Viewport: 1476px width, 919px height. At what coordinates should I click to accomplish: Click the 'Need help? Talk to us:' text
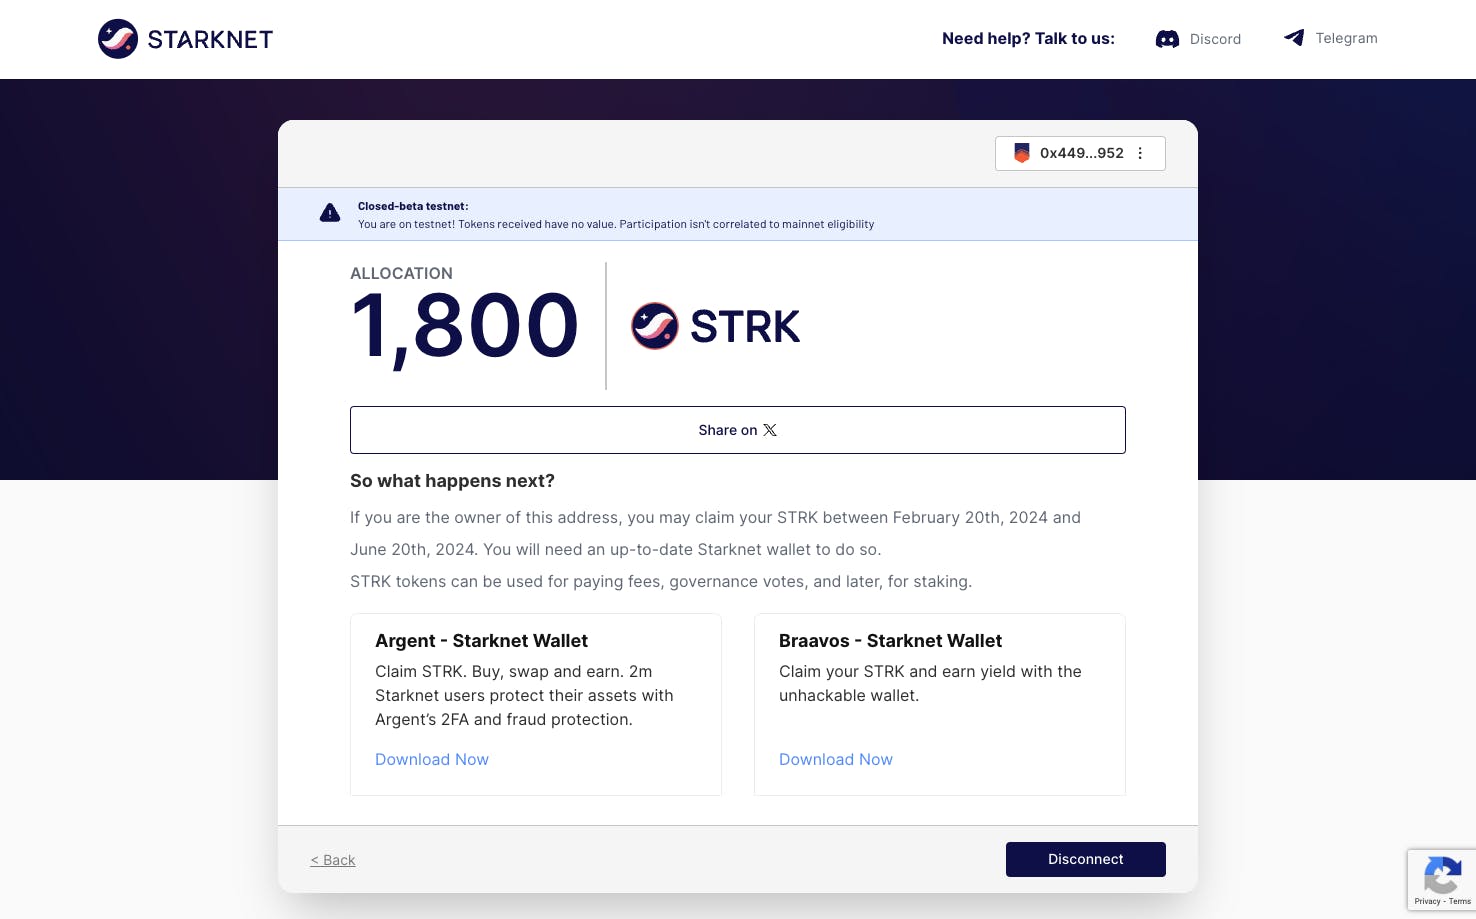[x=1028, y=39]
